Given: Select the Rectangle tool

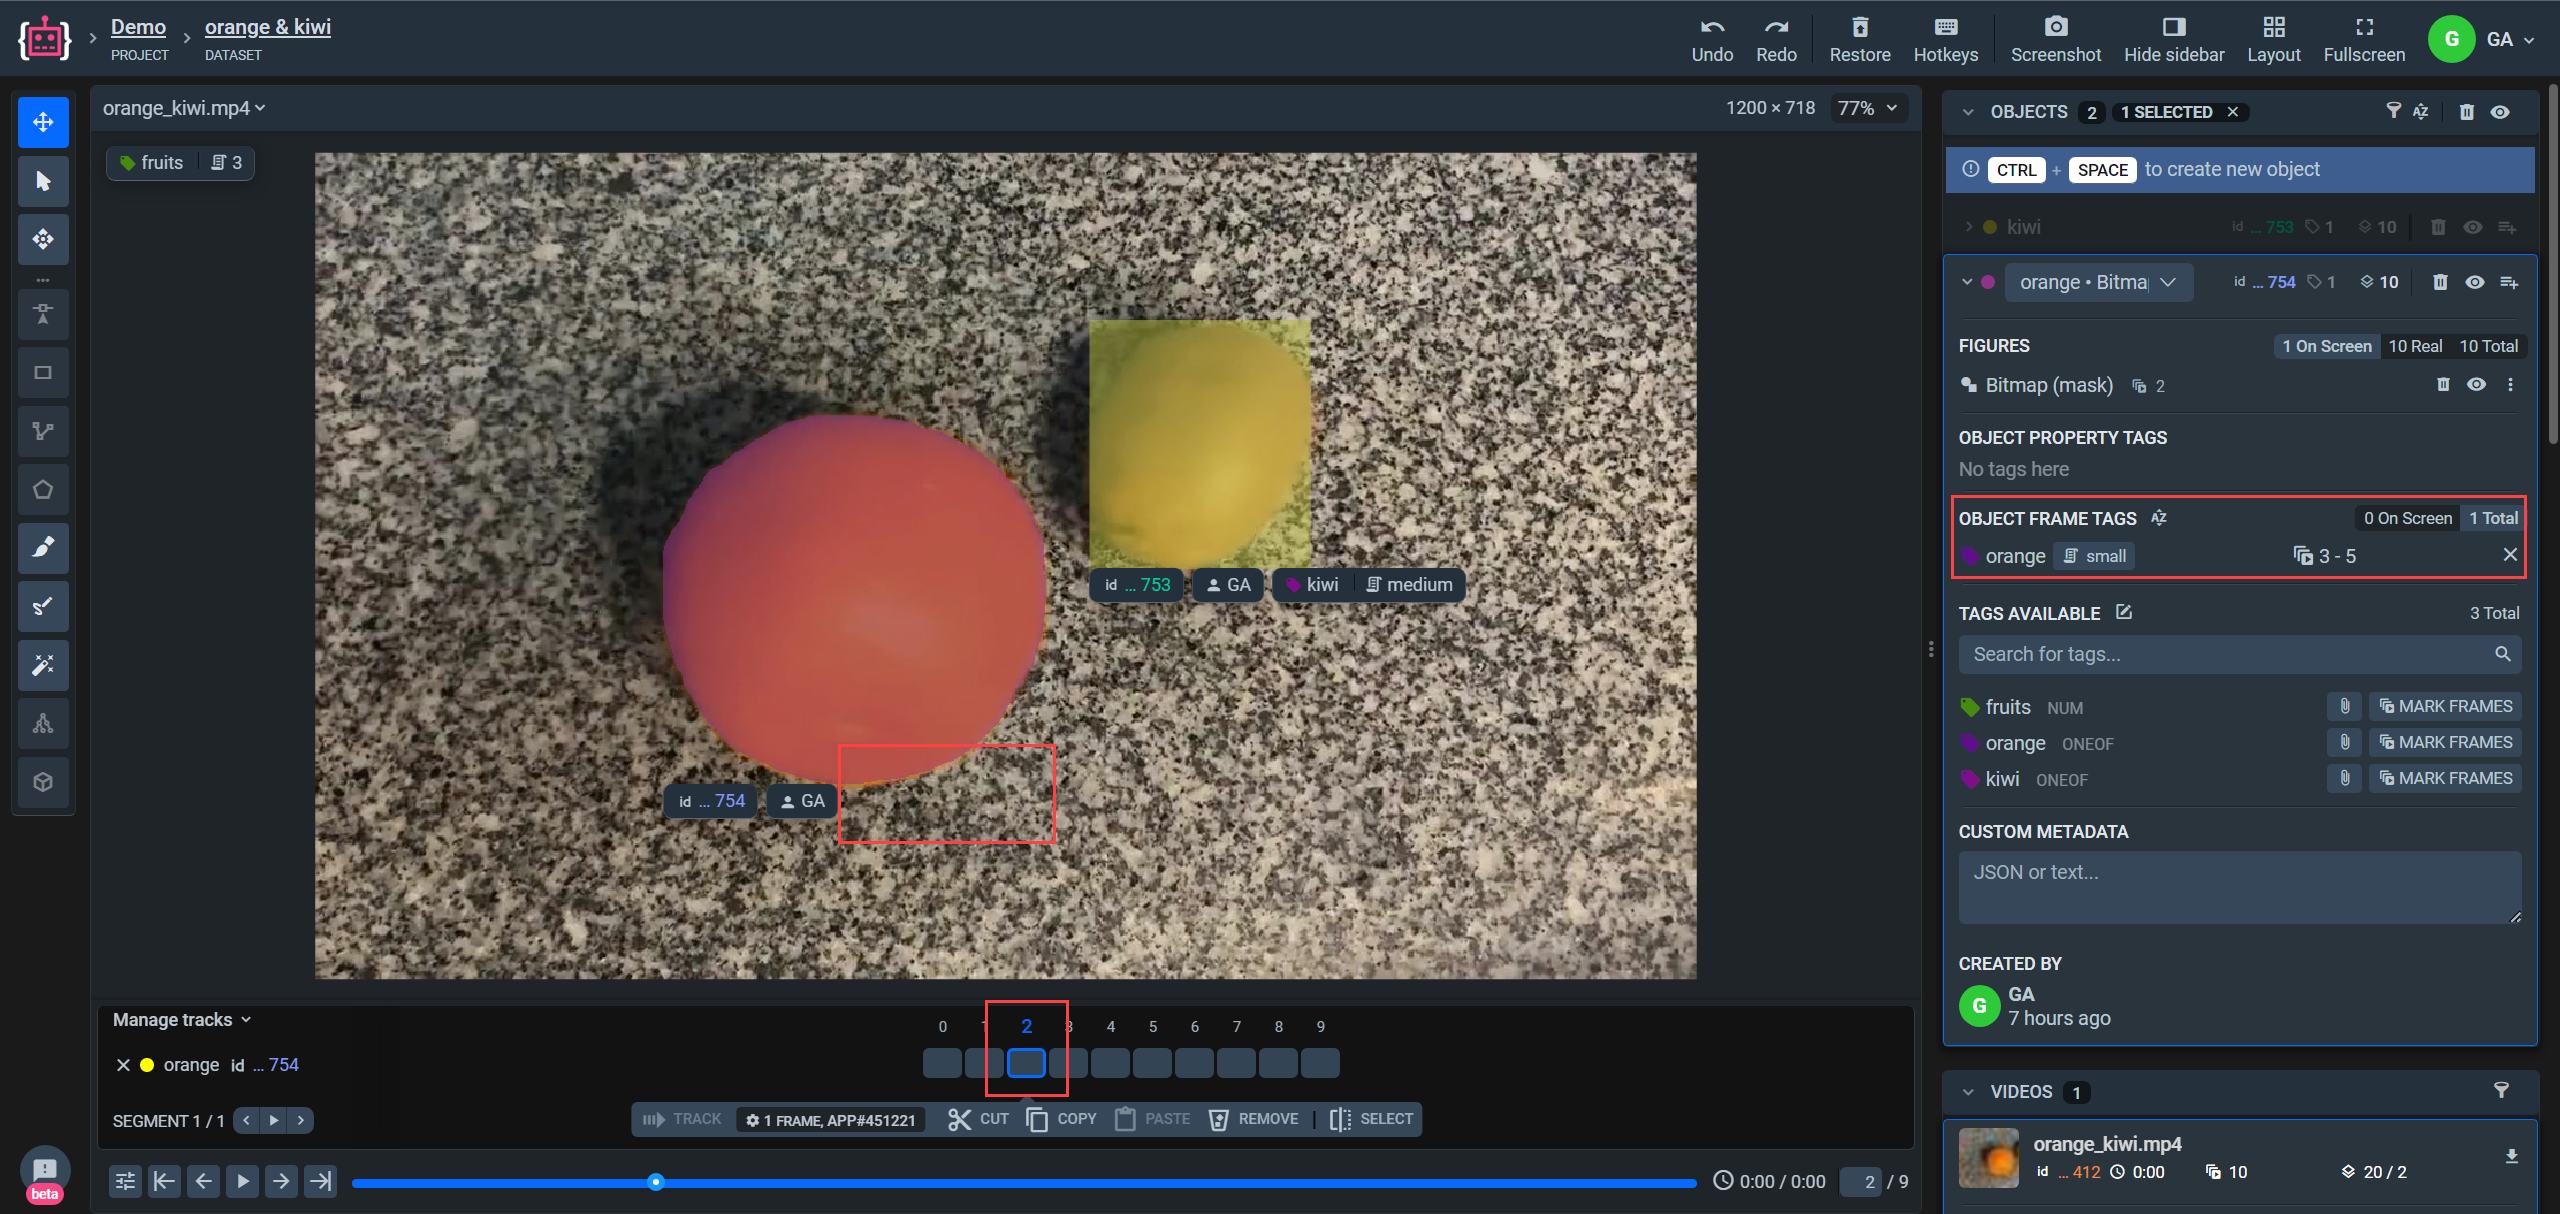Looking at the screenshot, I should (x=43, y=373).
